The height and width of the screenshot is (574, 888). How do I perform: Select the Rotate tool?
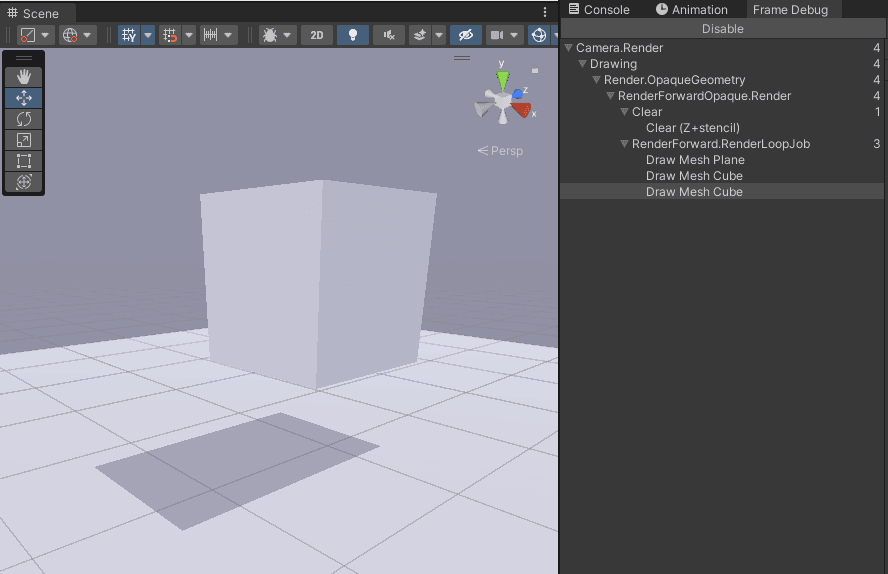coord(24,119)
